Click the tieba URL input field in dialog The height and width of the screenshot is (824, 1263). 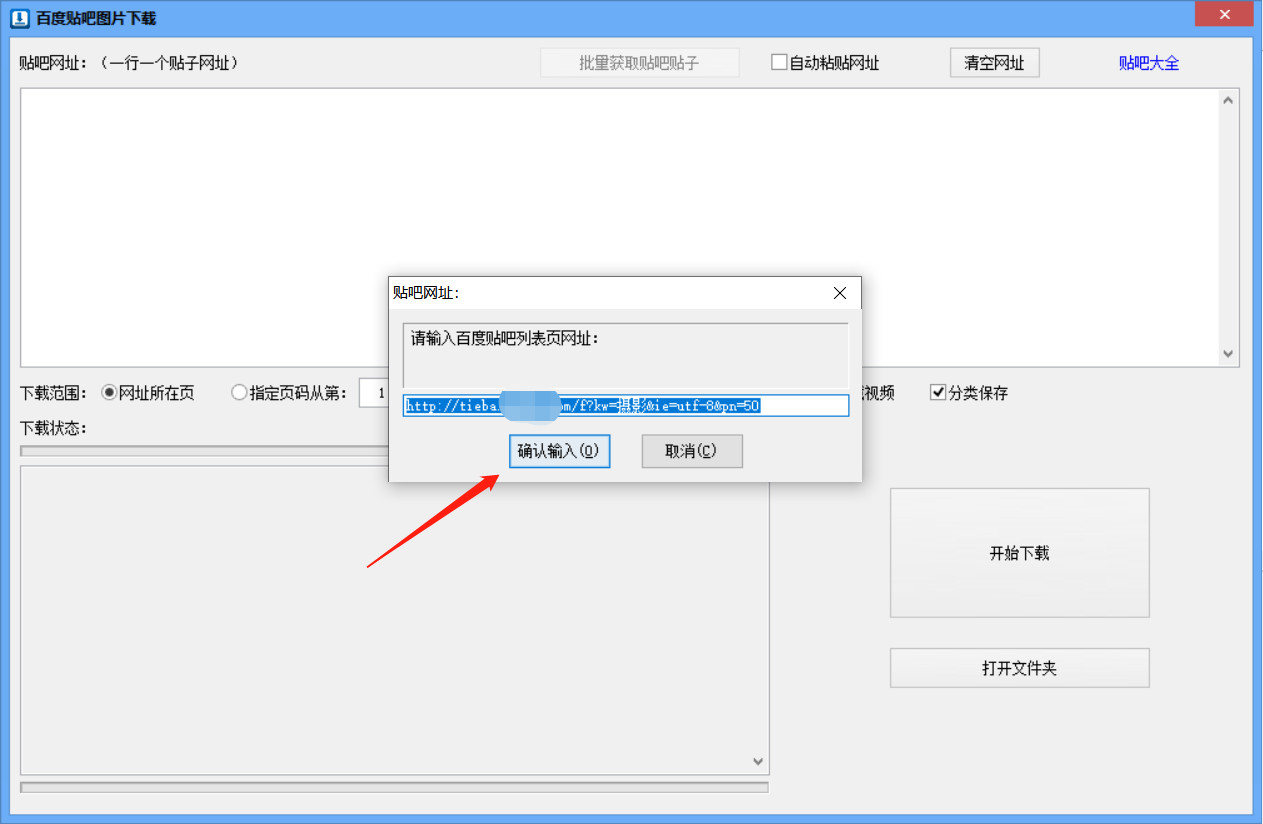625,405
